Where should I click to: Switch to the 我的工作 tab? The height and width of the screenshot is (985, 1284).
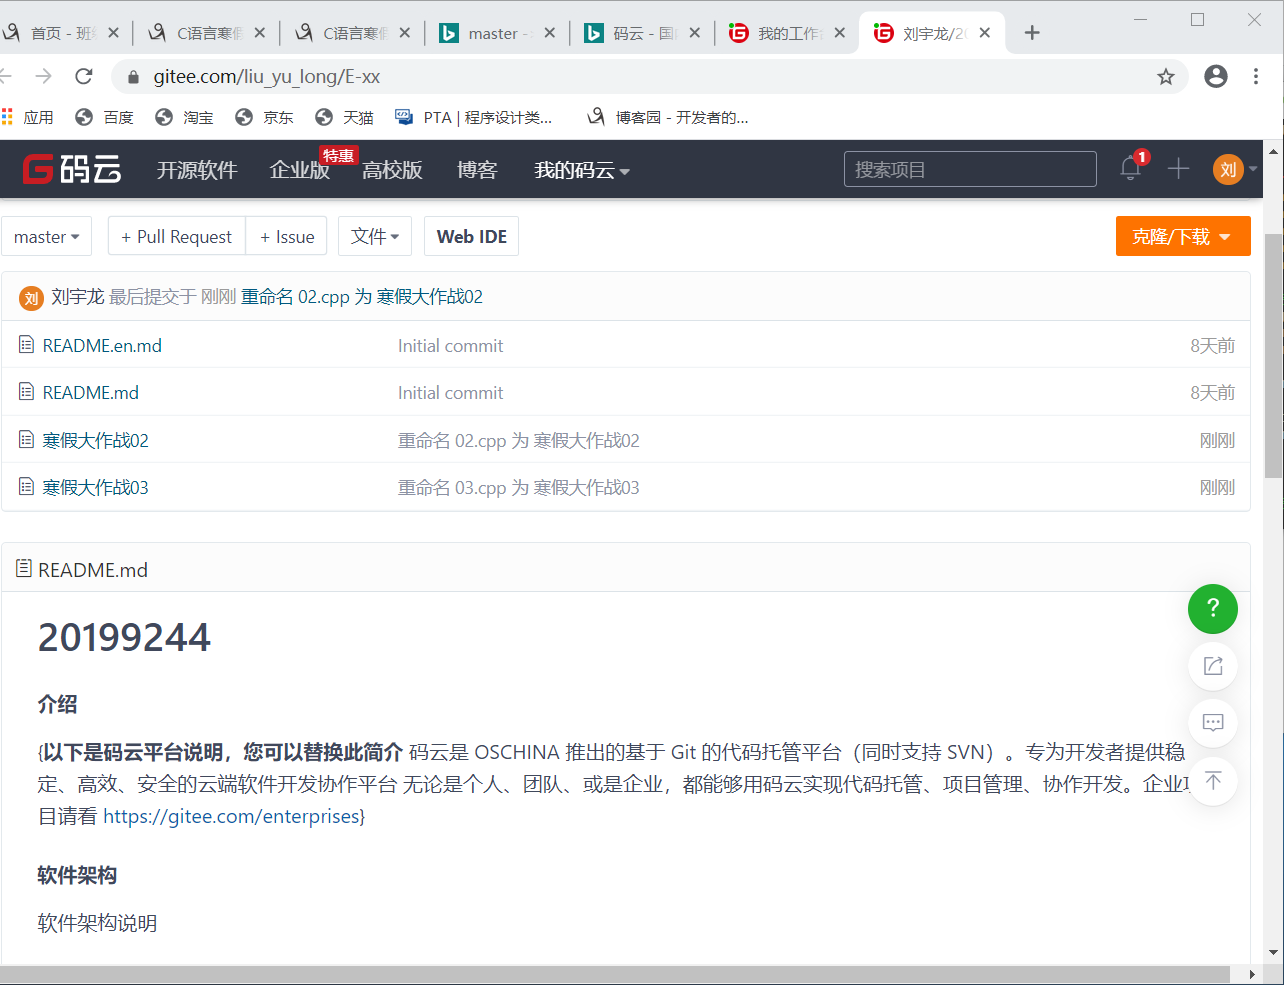[787, 33]
